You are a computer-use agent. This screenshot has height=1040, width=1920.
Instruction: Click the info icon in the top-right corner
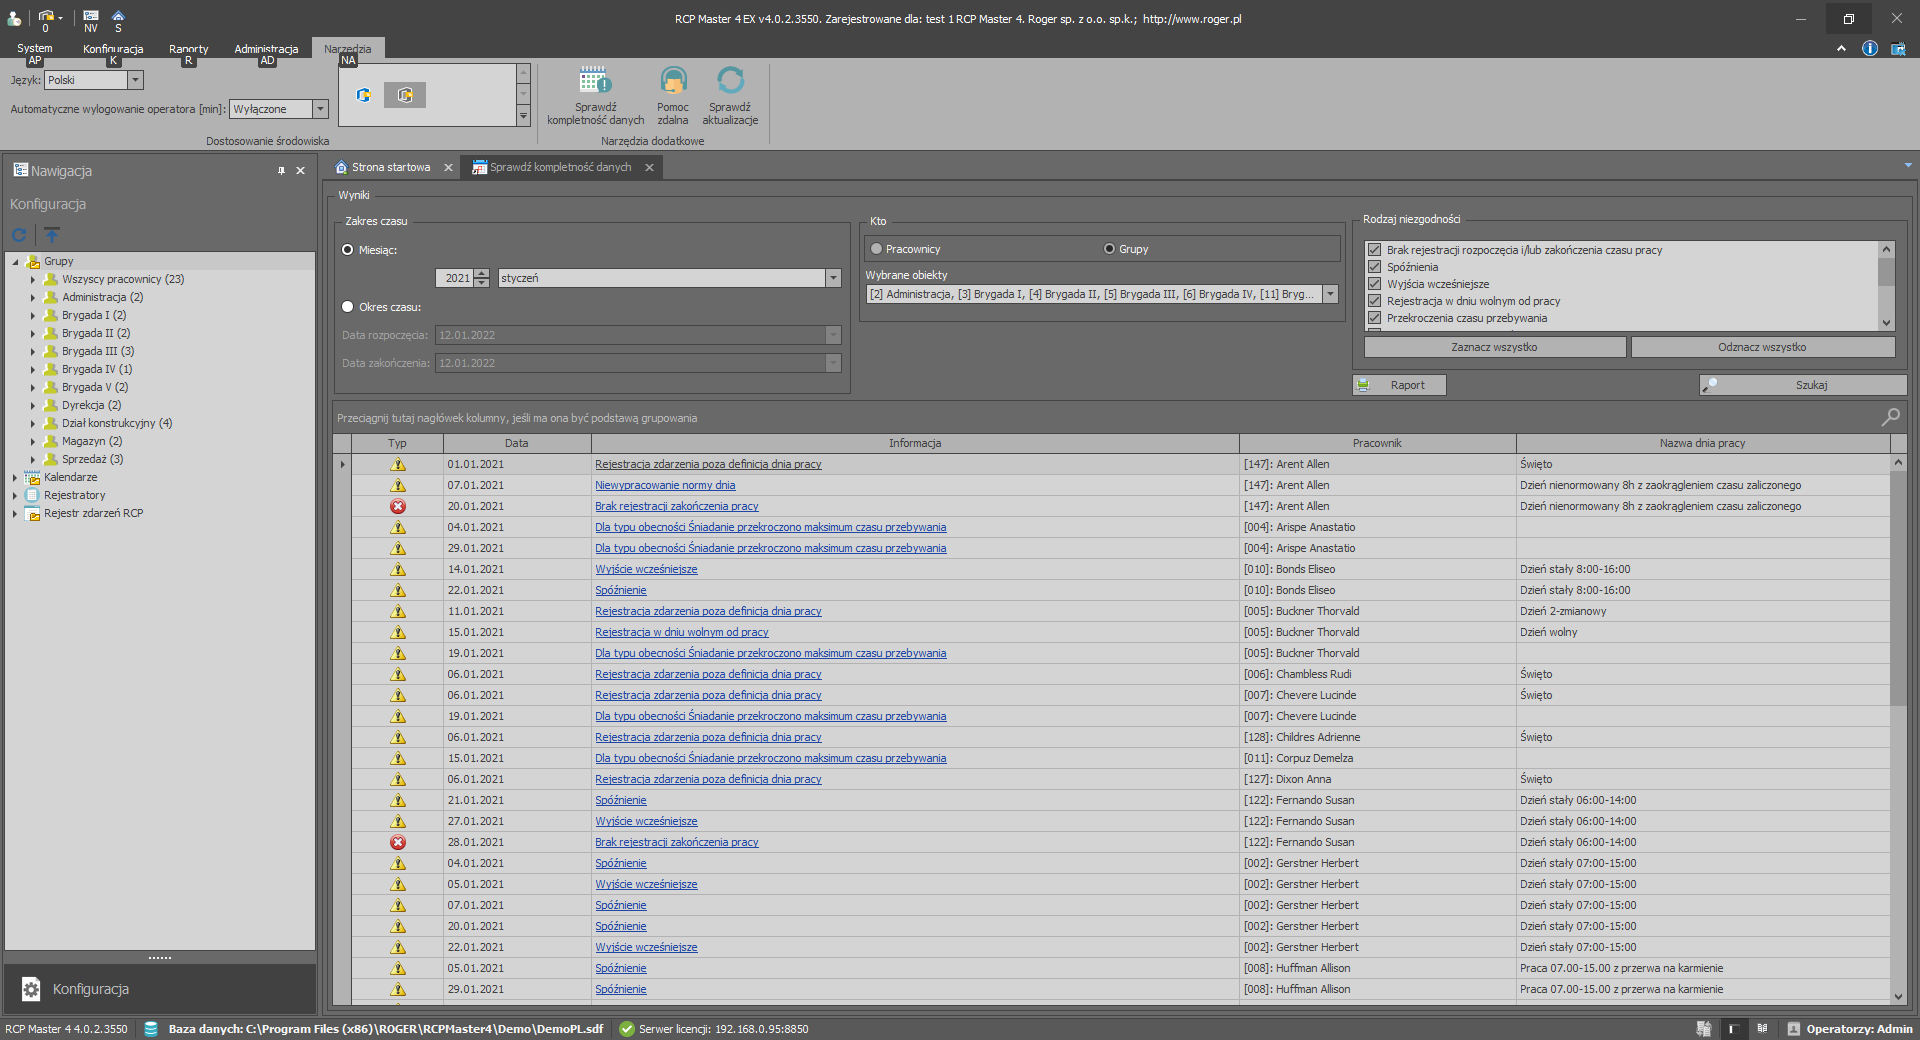(x=1869, y=48)
